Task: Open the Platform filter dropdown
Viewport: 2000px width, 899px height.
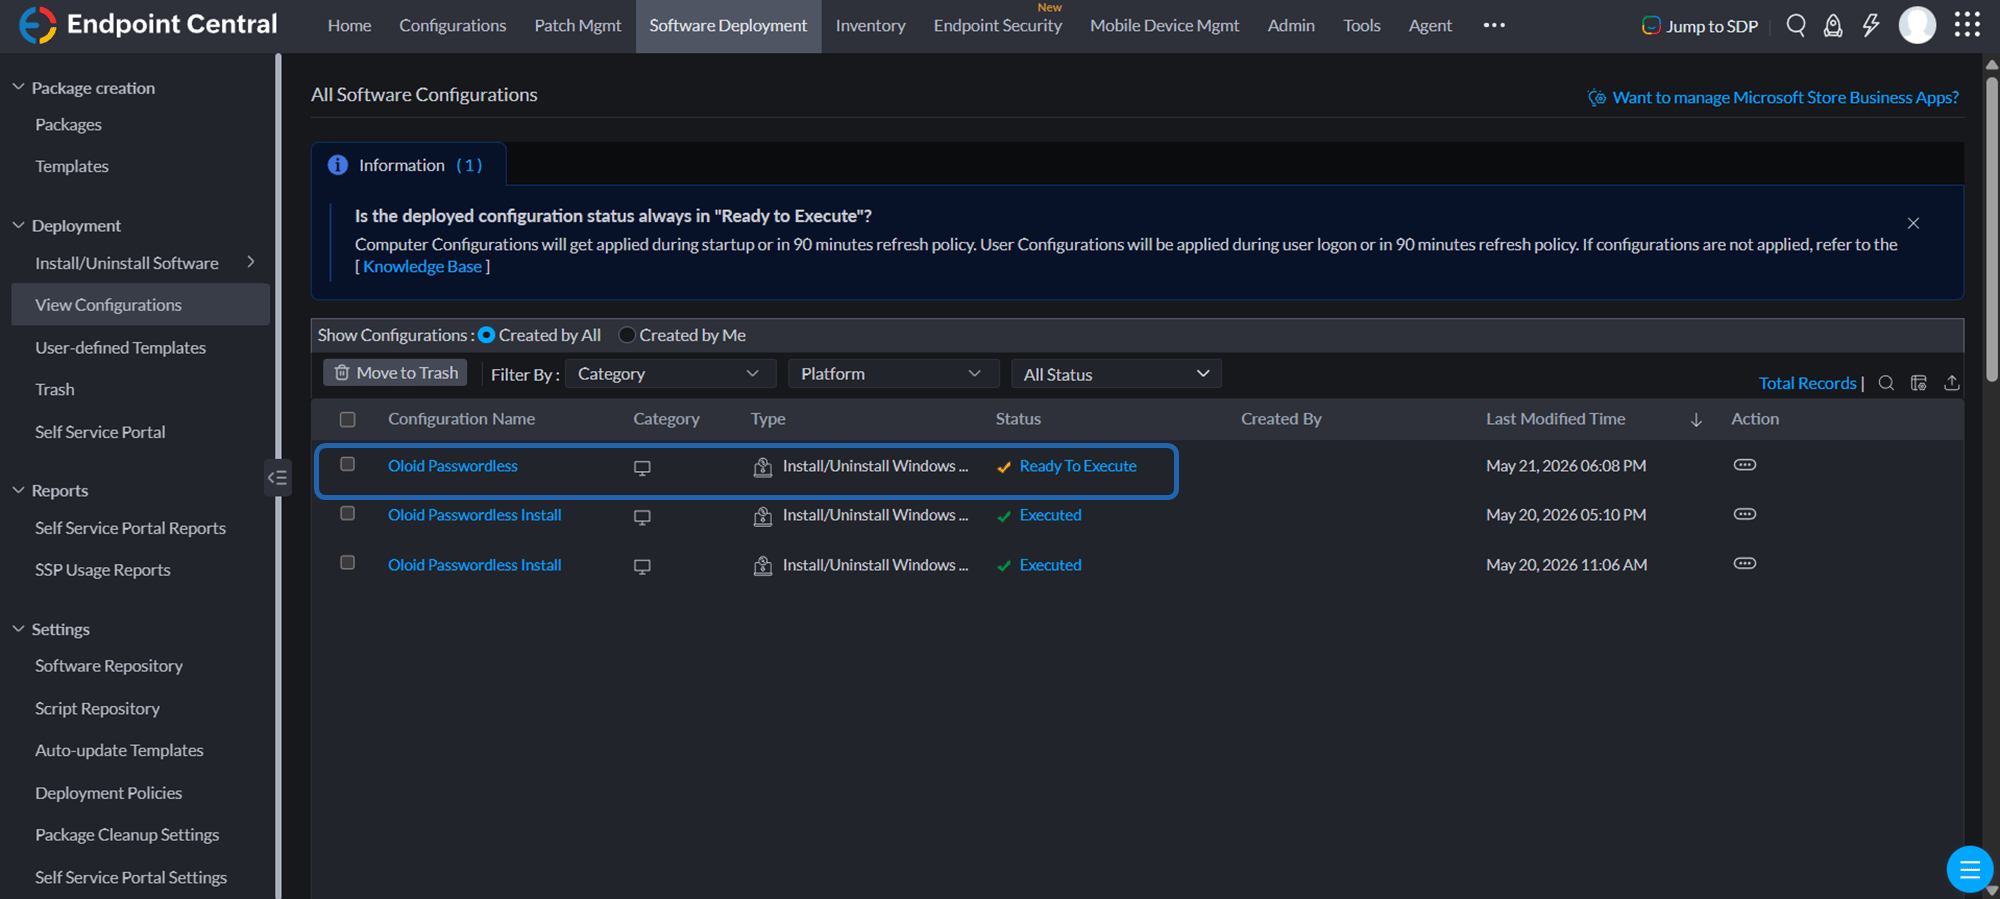Action: [893, 374]
